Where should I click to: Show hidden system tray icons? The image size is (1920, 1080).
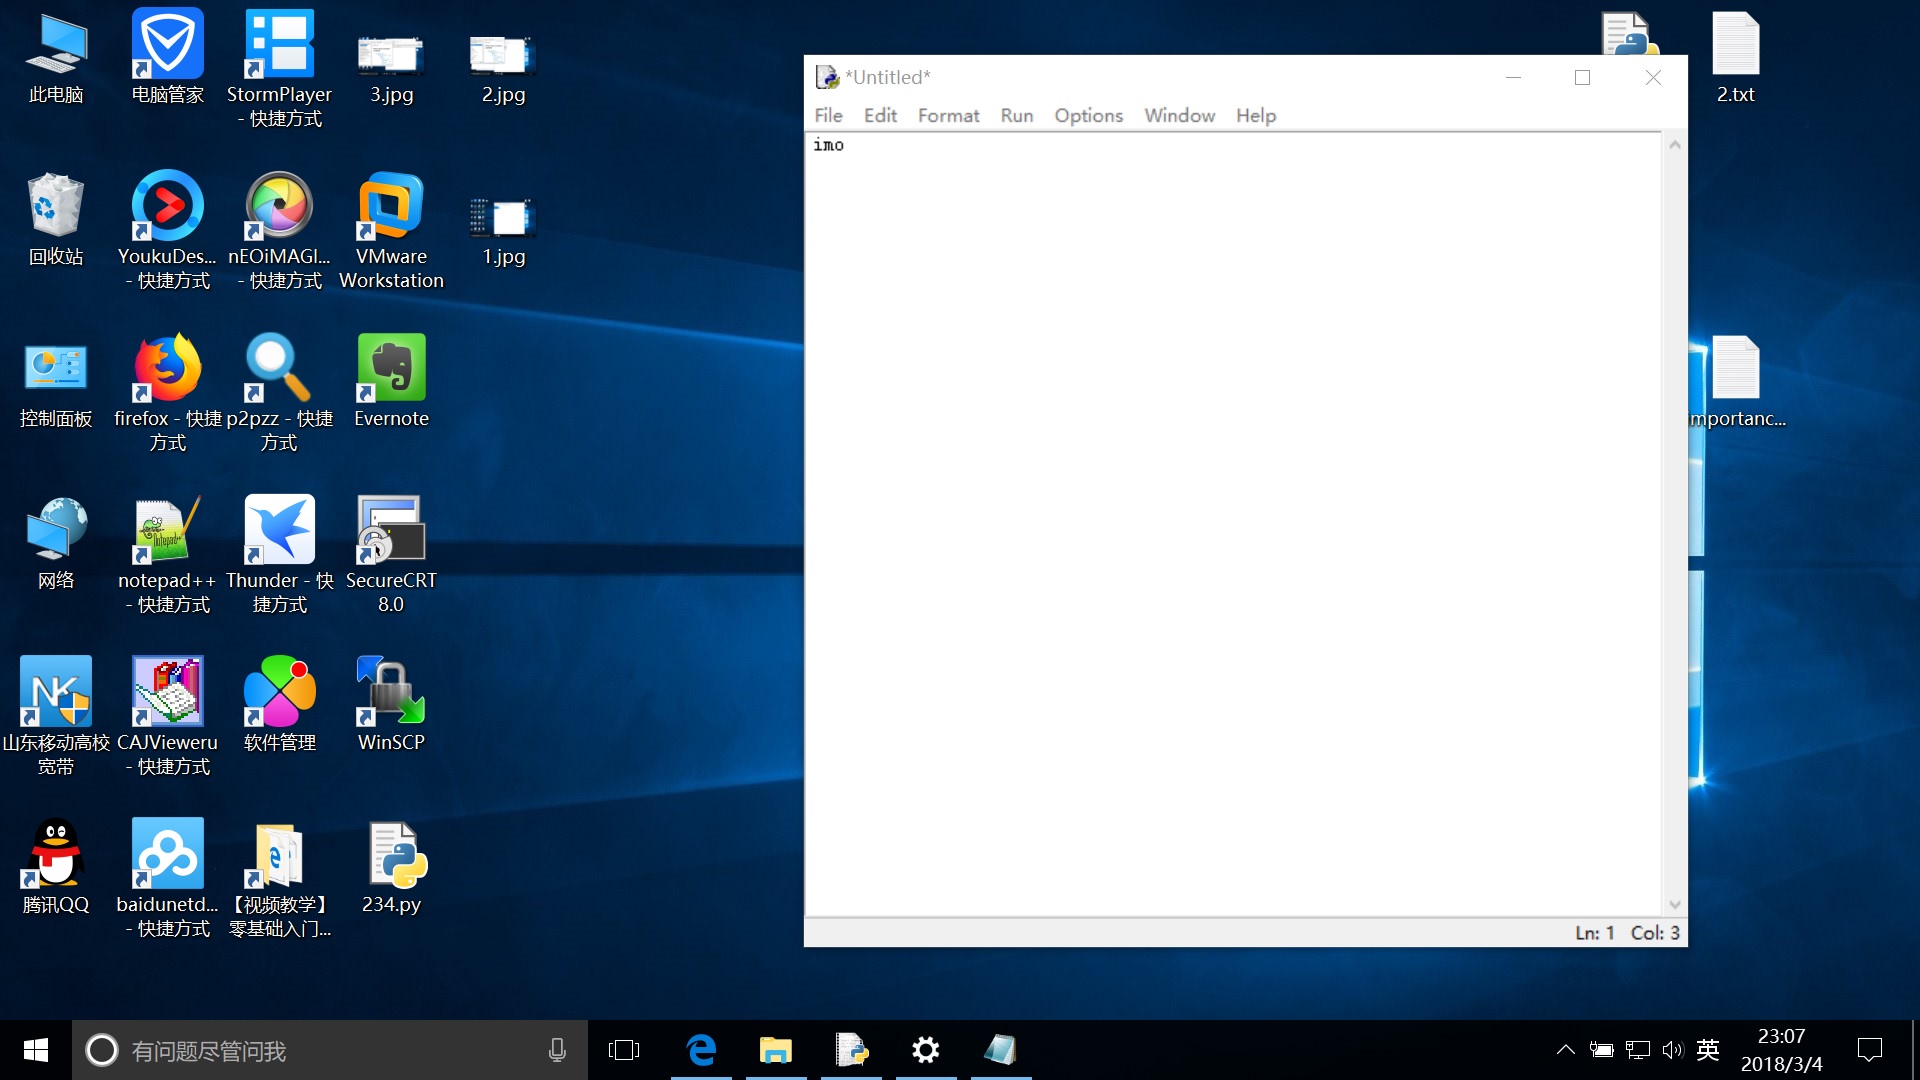[x=1566, y=1050]
